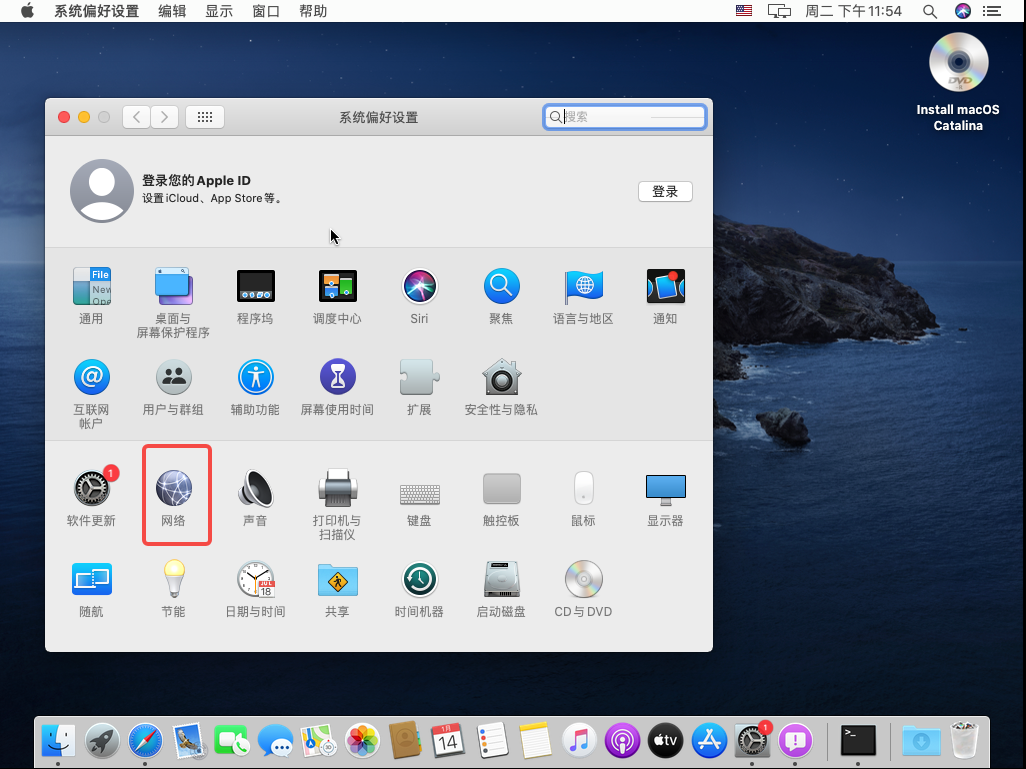Open CD 与 DVD preferences
1026x769 pixels.
click(x=583, y=588)
